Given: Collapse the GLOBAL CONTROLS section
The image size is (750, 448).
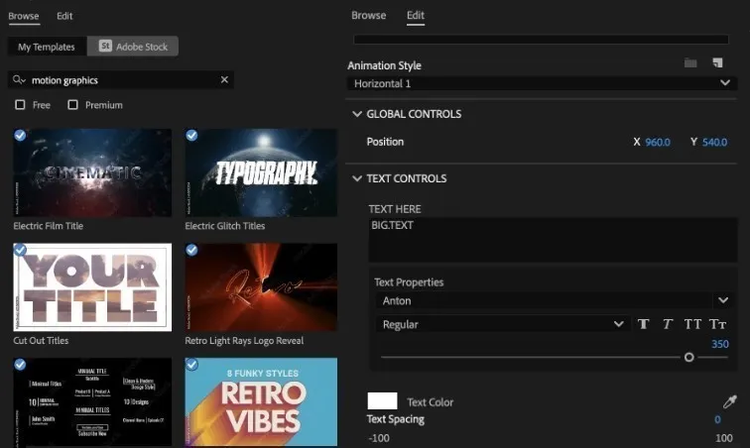Looking at the screenshot, I should pyautogui.click(x=357, y=114).
